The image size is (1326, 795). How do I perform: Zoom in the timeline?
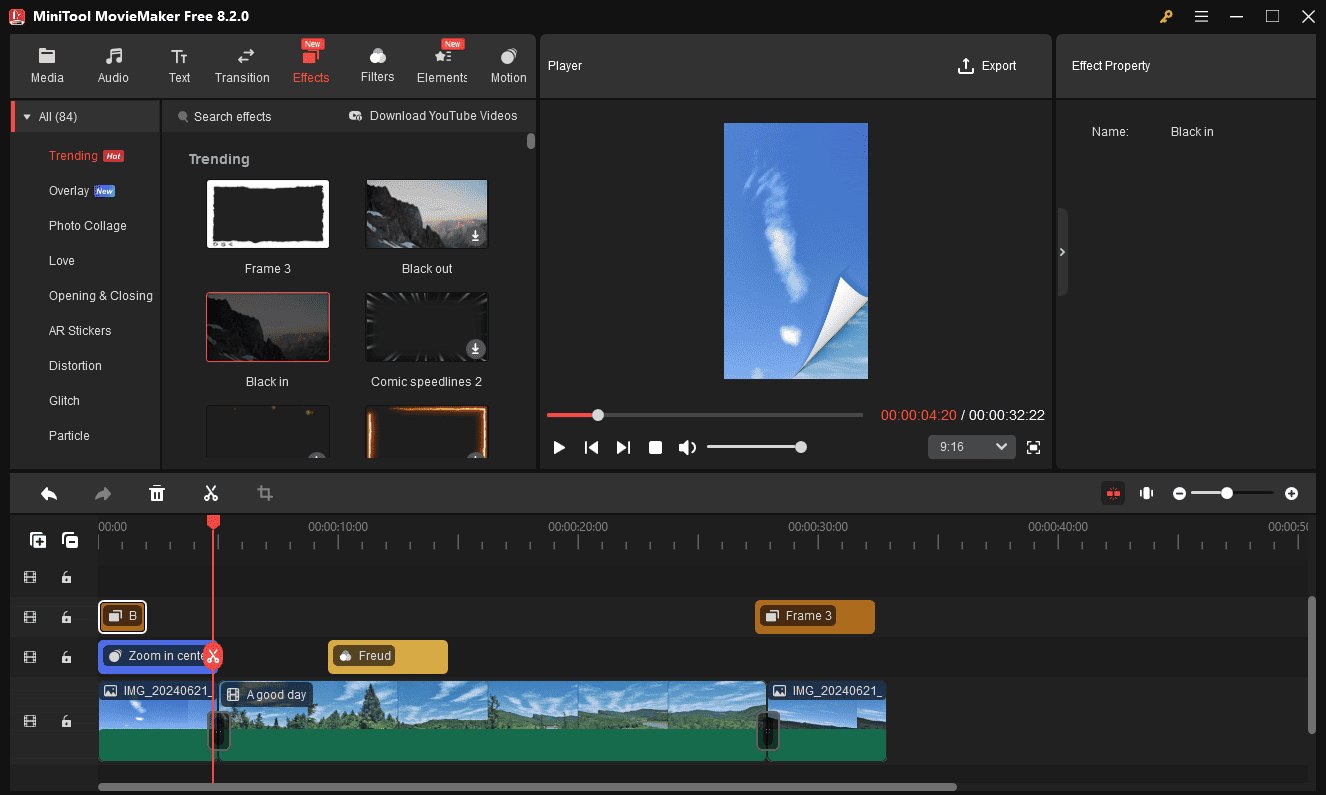tap(1291, 493)
